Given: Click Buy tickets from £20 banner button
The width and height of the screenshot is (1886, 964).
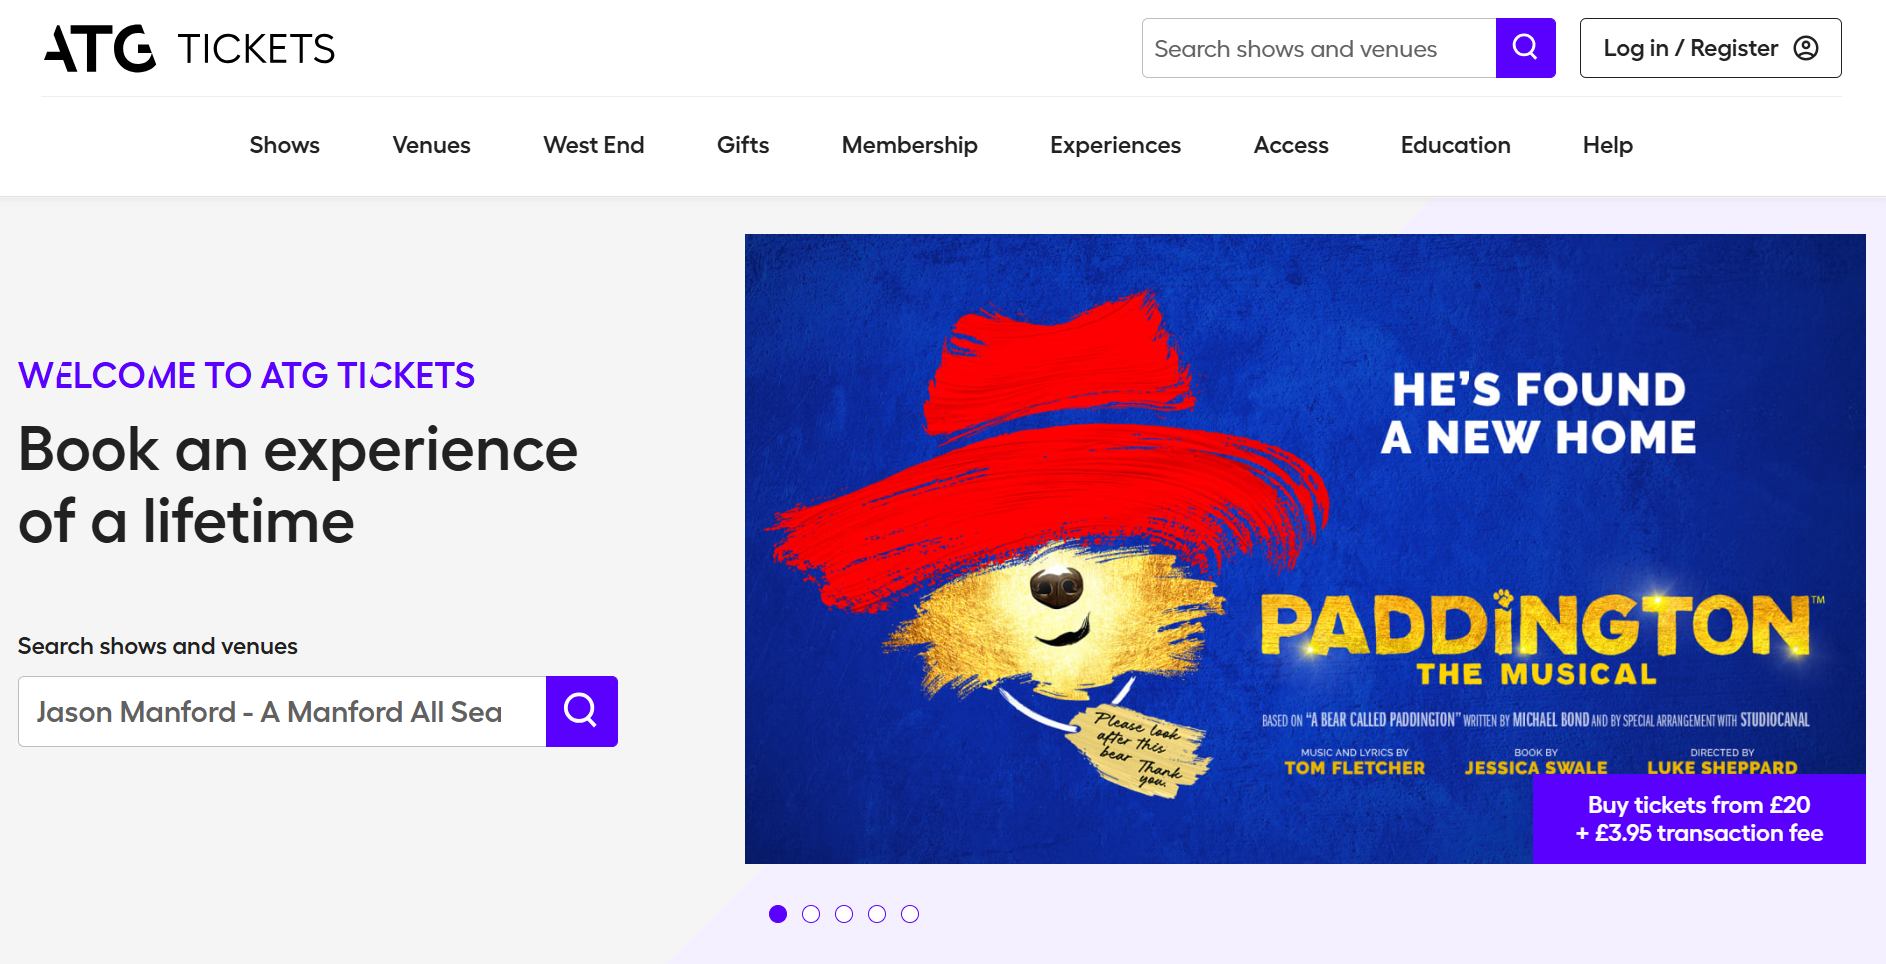Looking at the screenshot, I should click(1699, 819).
